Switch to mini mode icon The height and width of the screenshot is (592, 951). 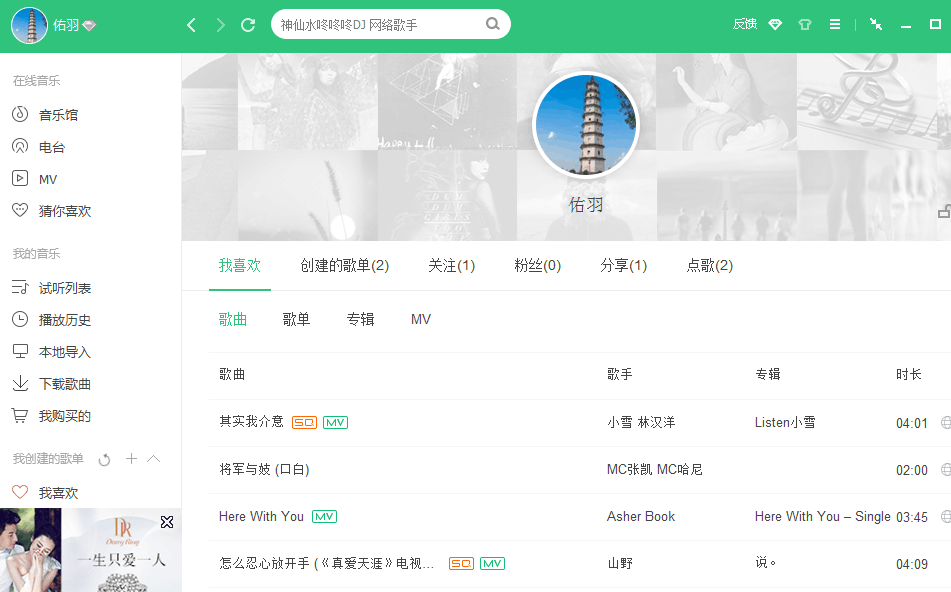click(876, 25)
